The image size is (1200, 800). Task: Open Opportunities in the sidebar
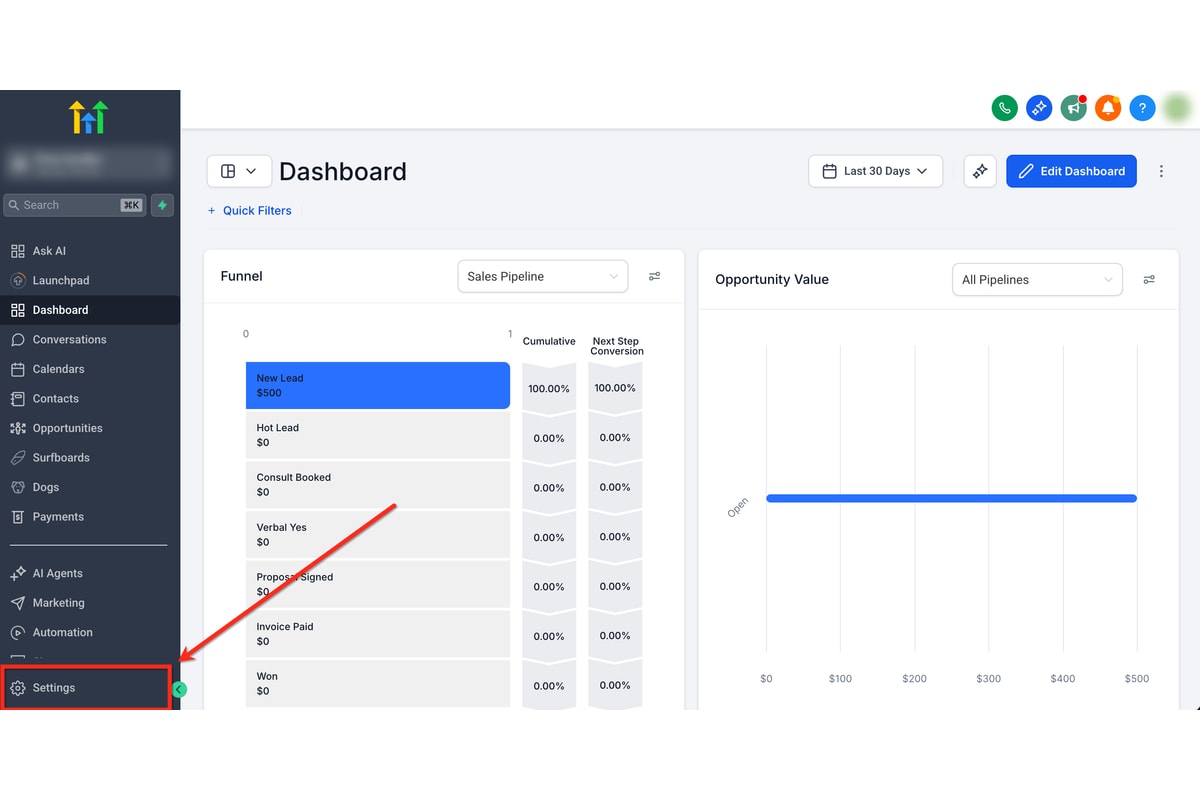(90, 428)
